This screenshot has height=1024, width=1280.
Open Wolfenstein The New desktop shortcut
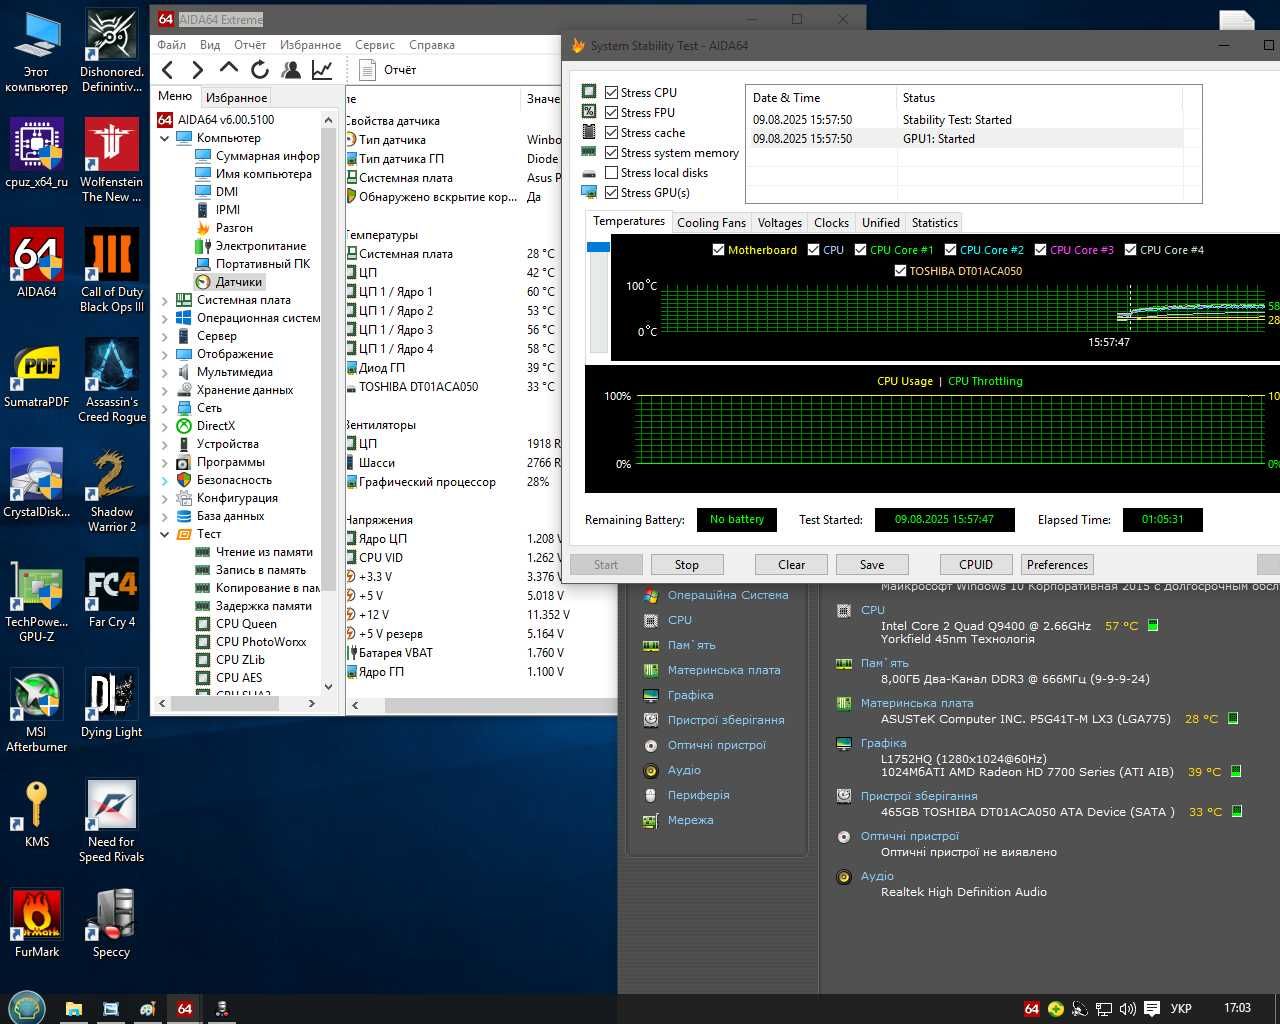(x=112, y=161)
